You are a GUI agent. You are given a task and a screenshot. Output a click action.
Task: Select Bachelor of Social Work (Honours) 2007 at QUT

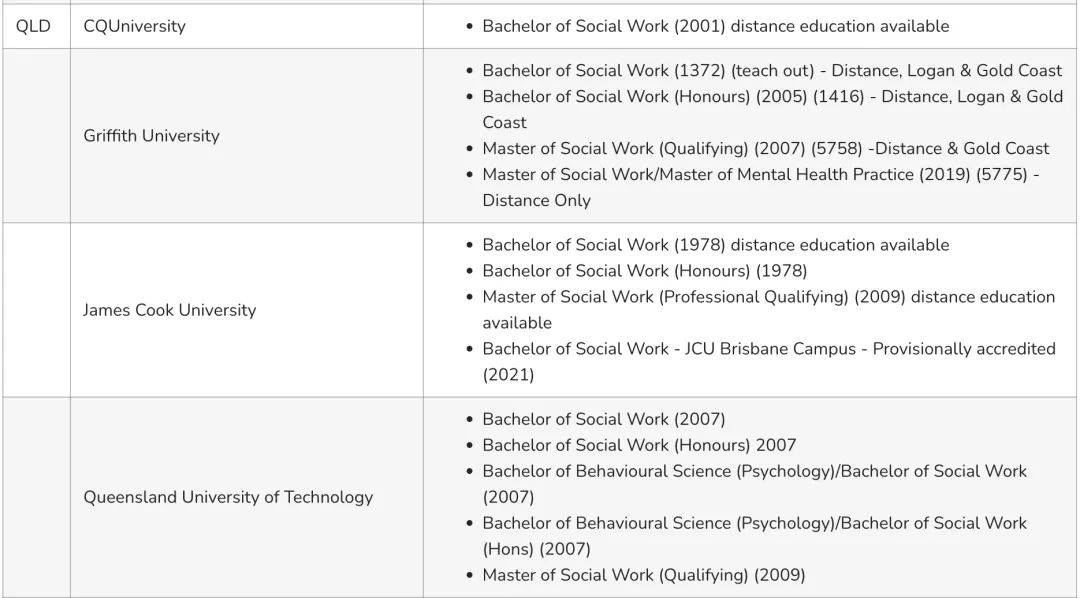pyautogui.click(x=639, y=445)
